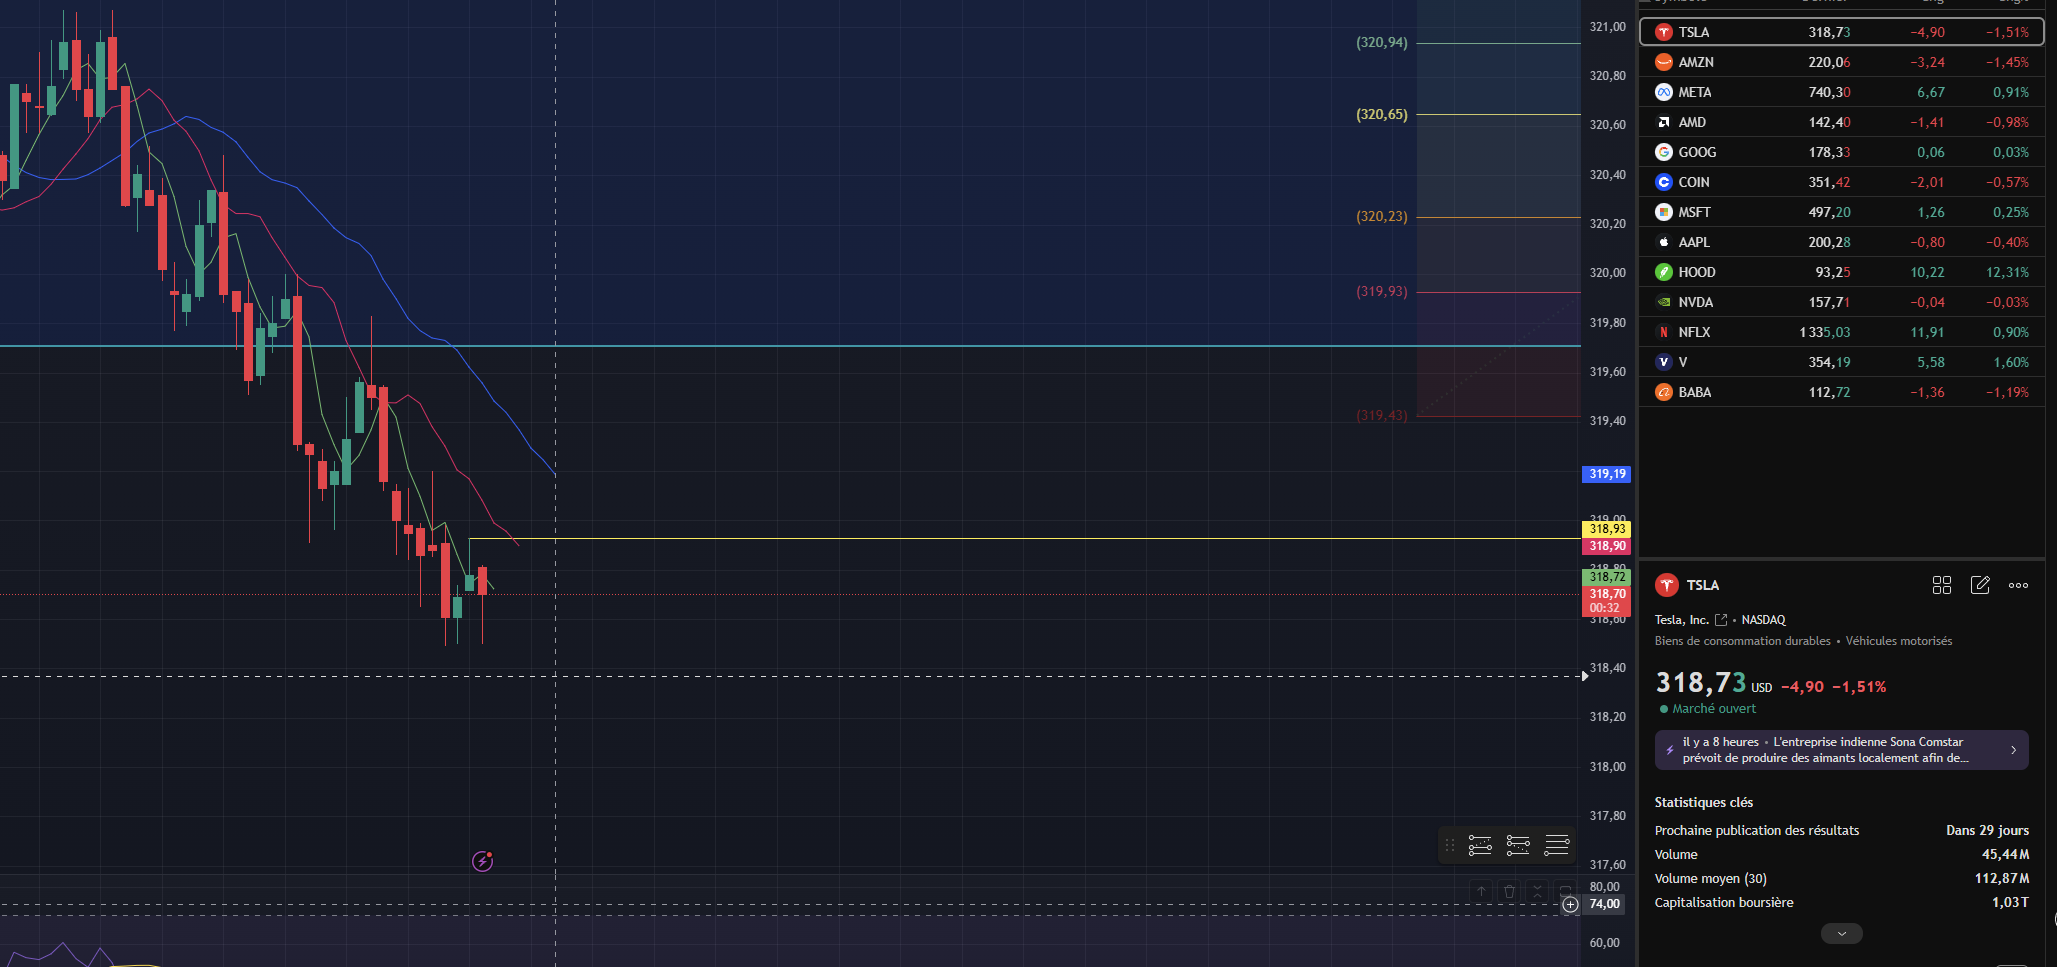Click the NFLX last price 1 335,03
2057x967 pixels.
(x=1824, y=332)
